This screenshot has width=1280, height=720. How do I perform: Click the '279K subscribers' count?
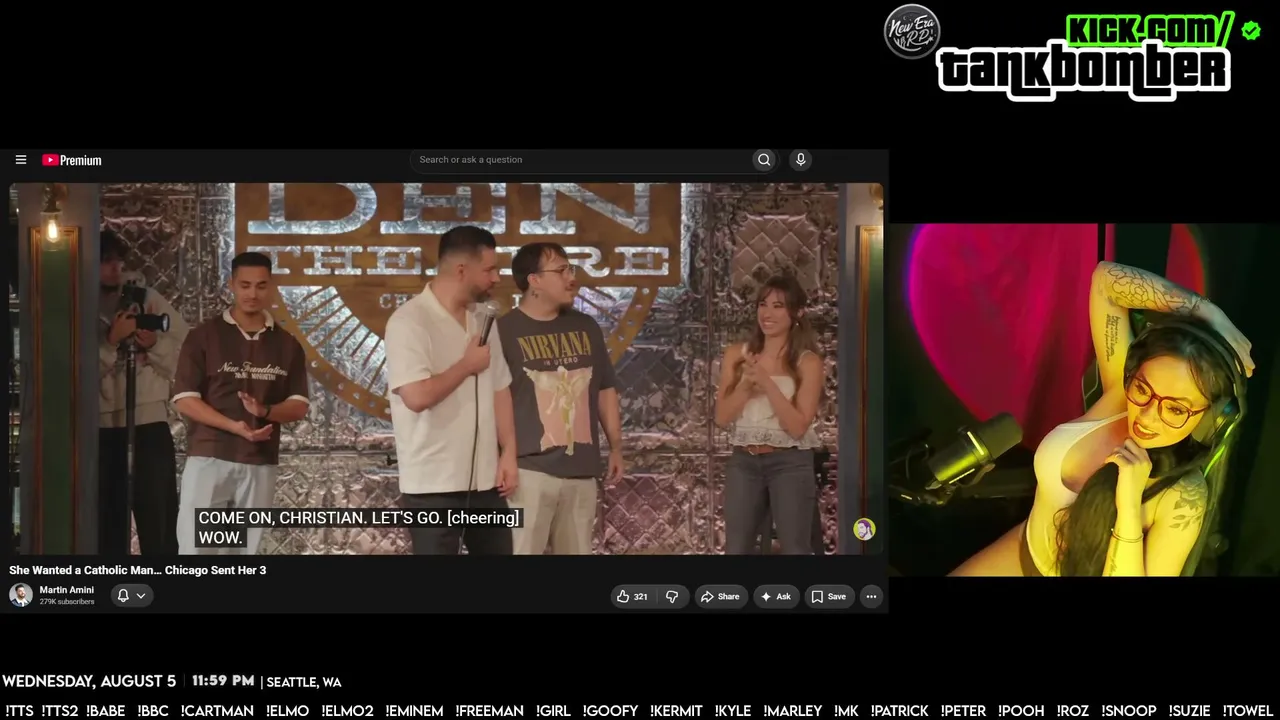67,602
